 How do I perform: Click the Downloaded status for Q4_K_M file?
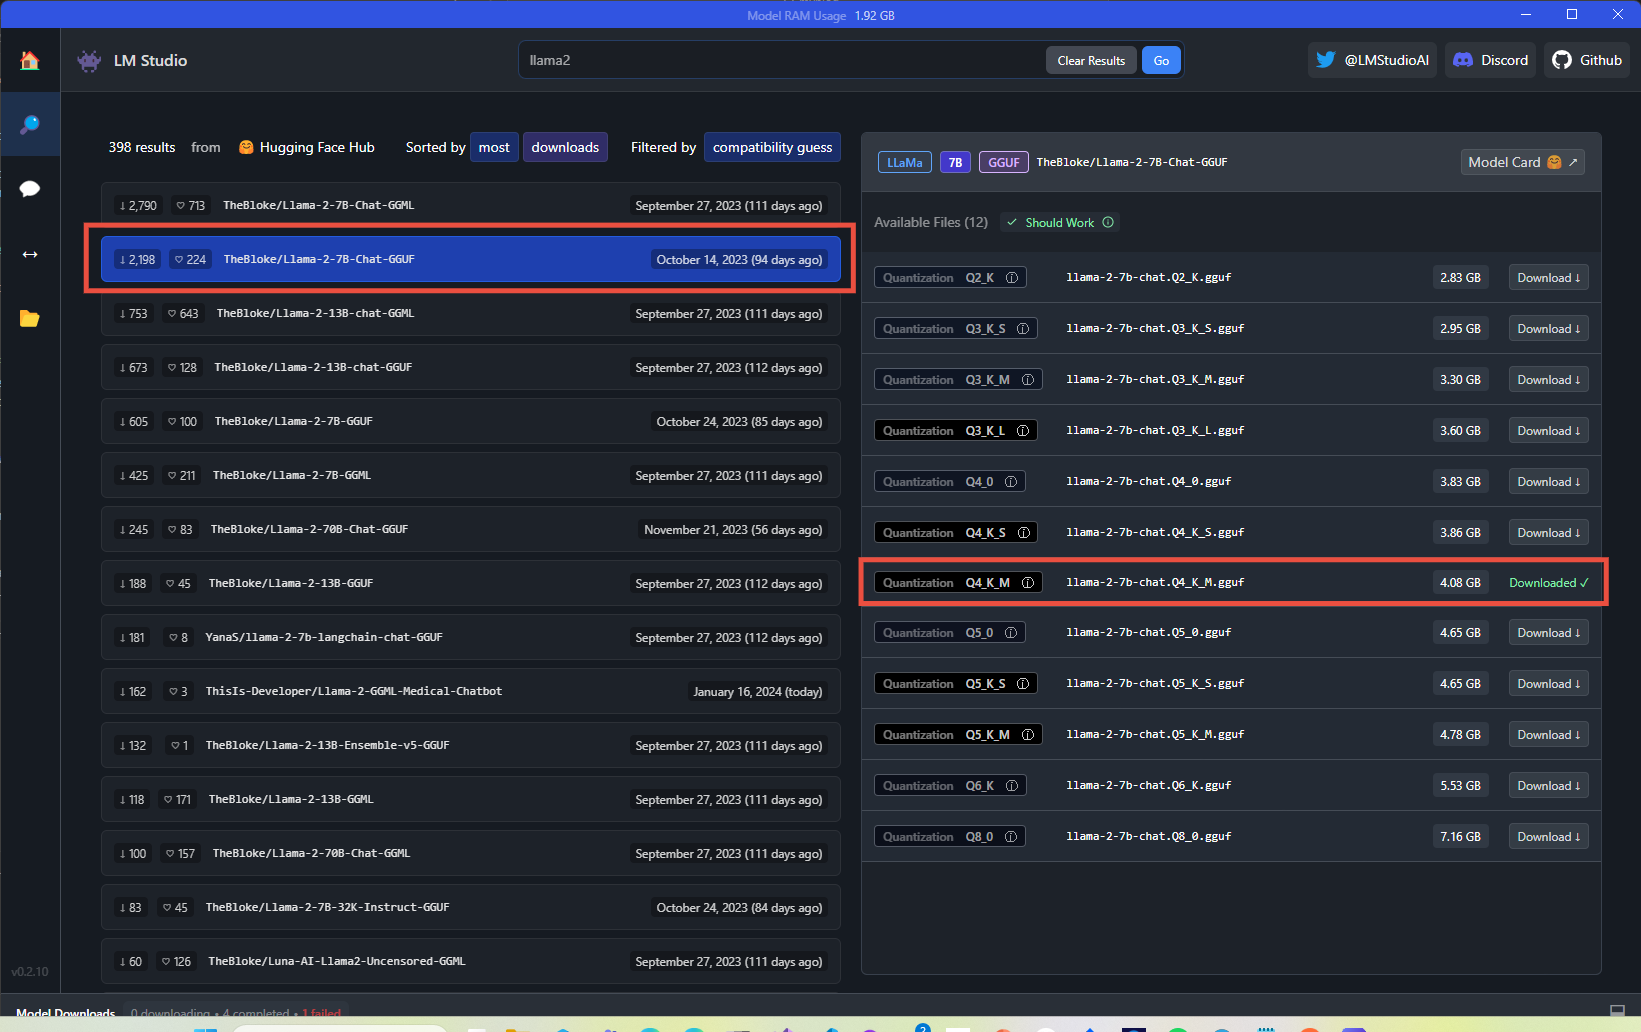(x=1548, y=583)
